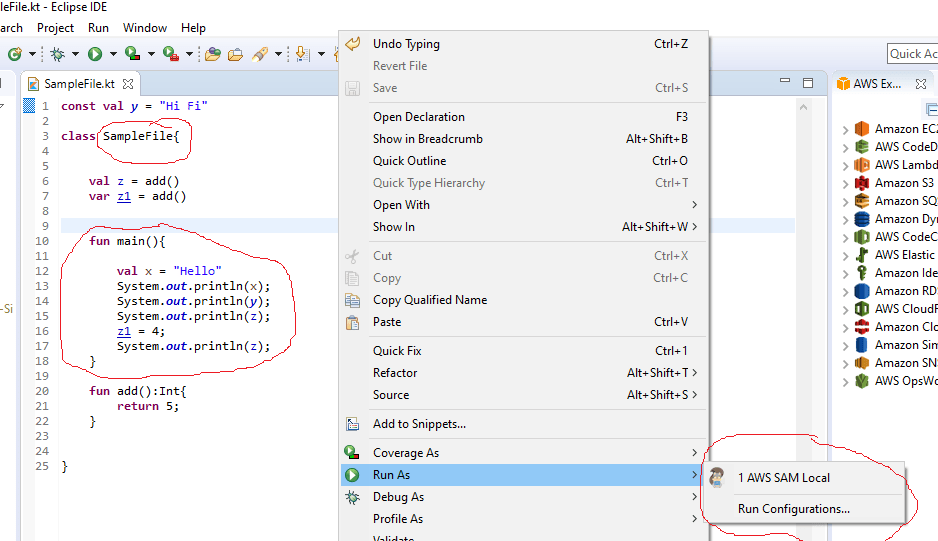Choose Paste from the context menu

(524, 322)
